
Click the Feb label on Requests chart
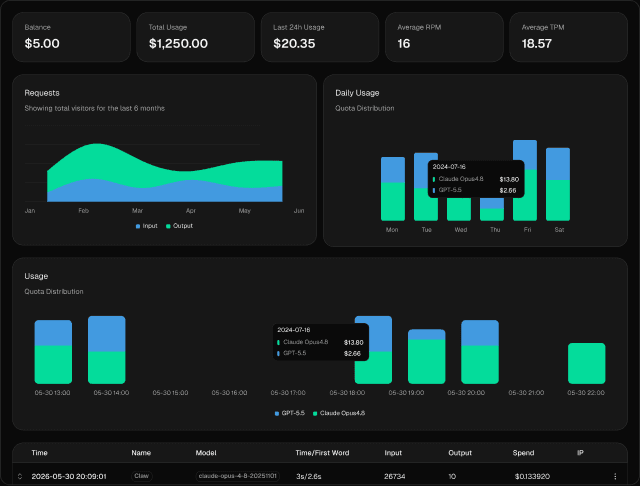click(83, 211)
